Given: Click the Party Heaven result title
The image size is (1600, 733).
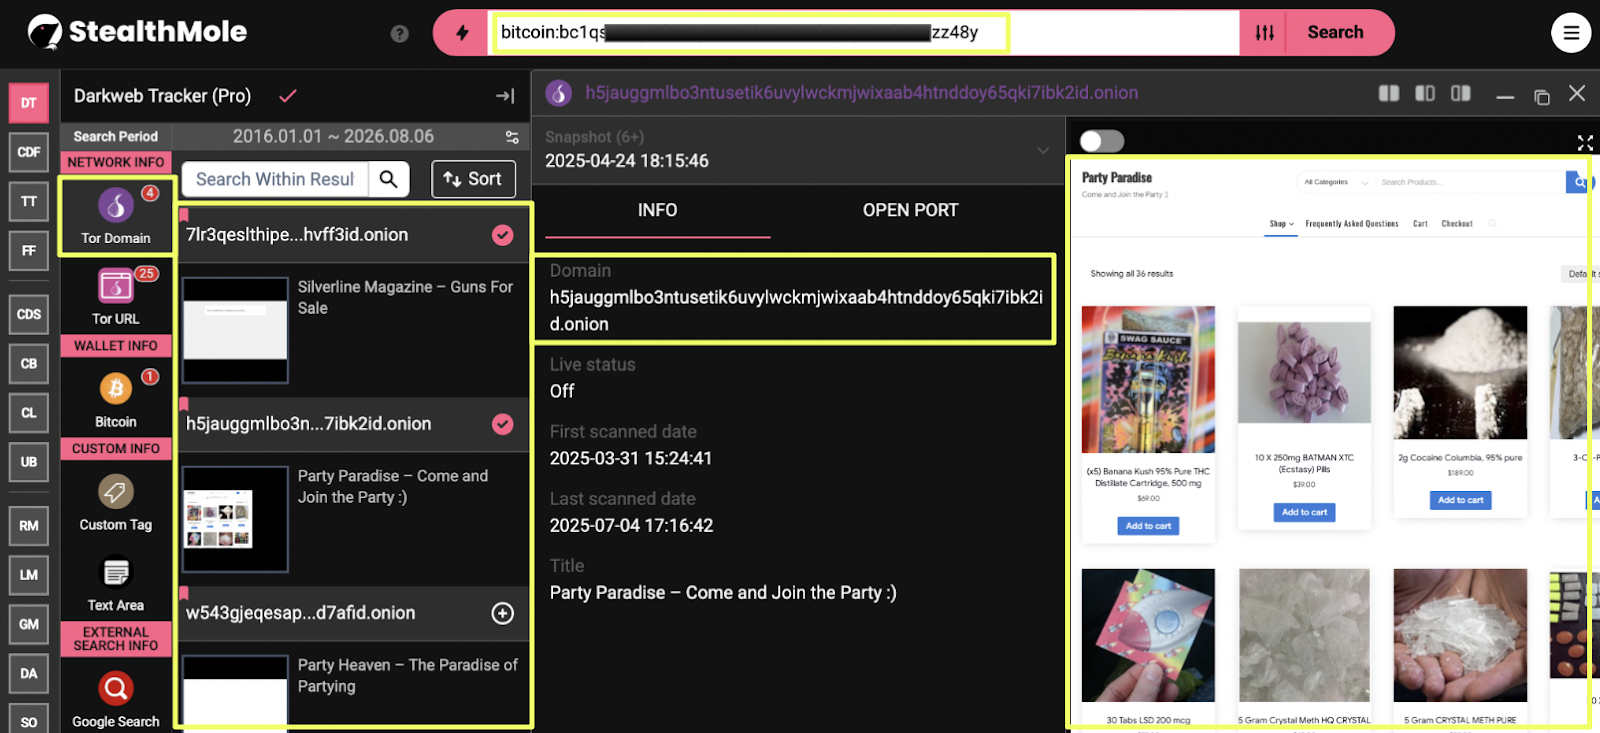Looking at the screenshot, I should tap(408, 676).
